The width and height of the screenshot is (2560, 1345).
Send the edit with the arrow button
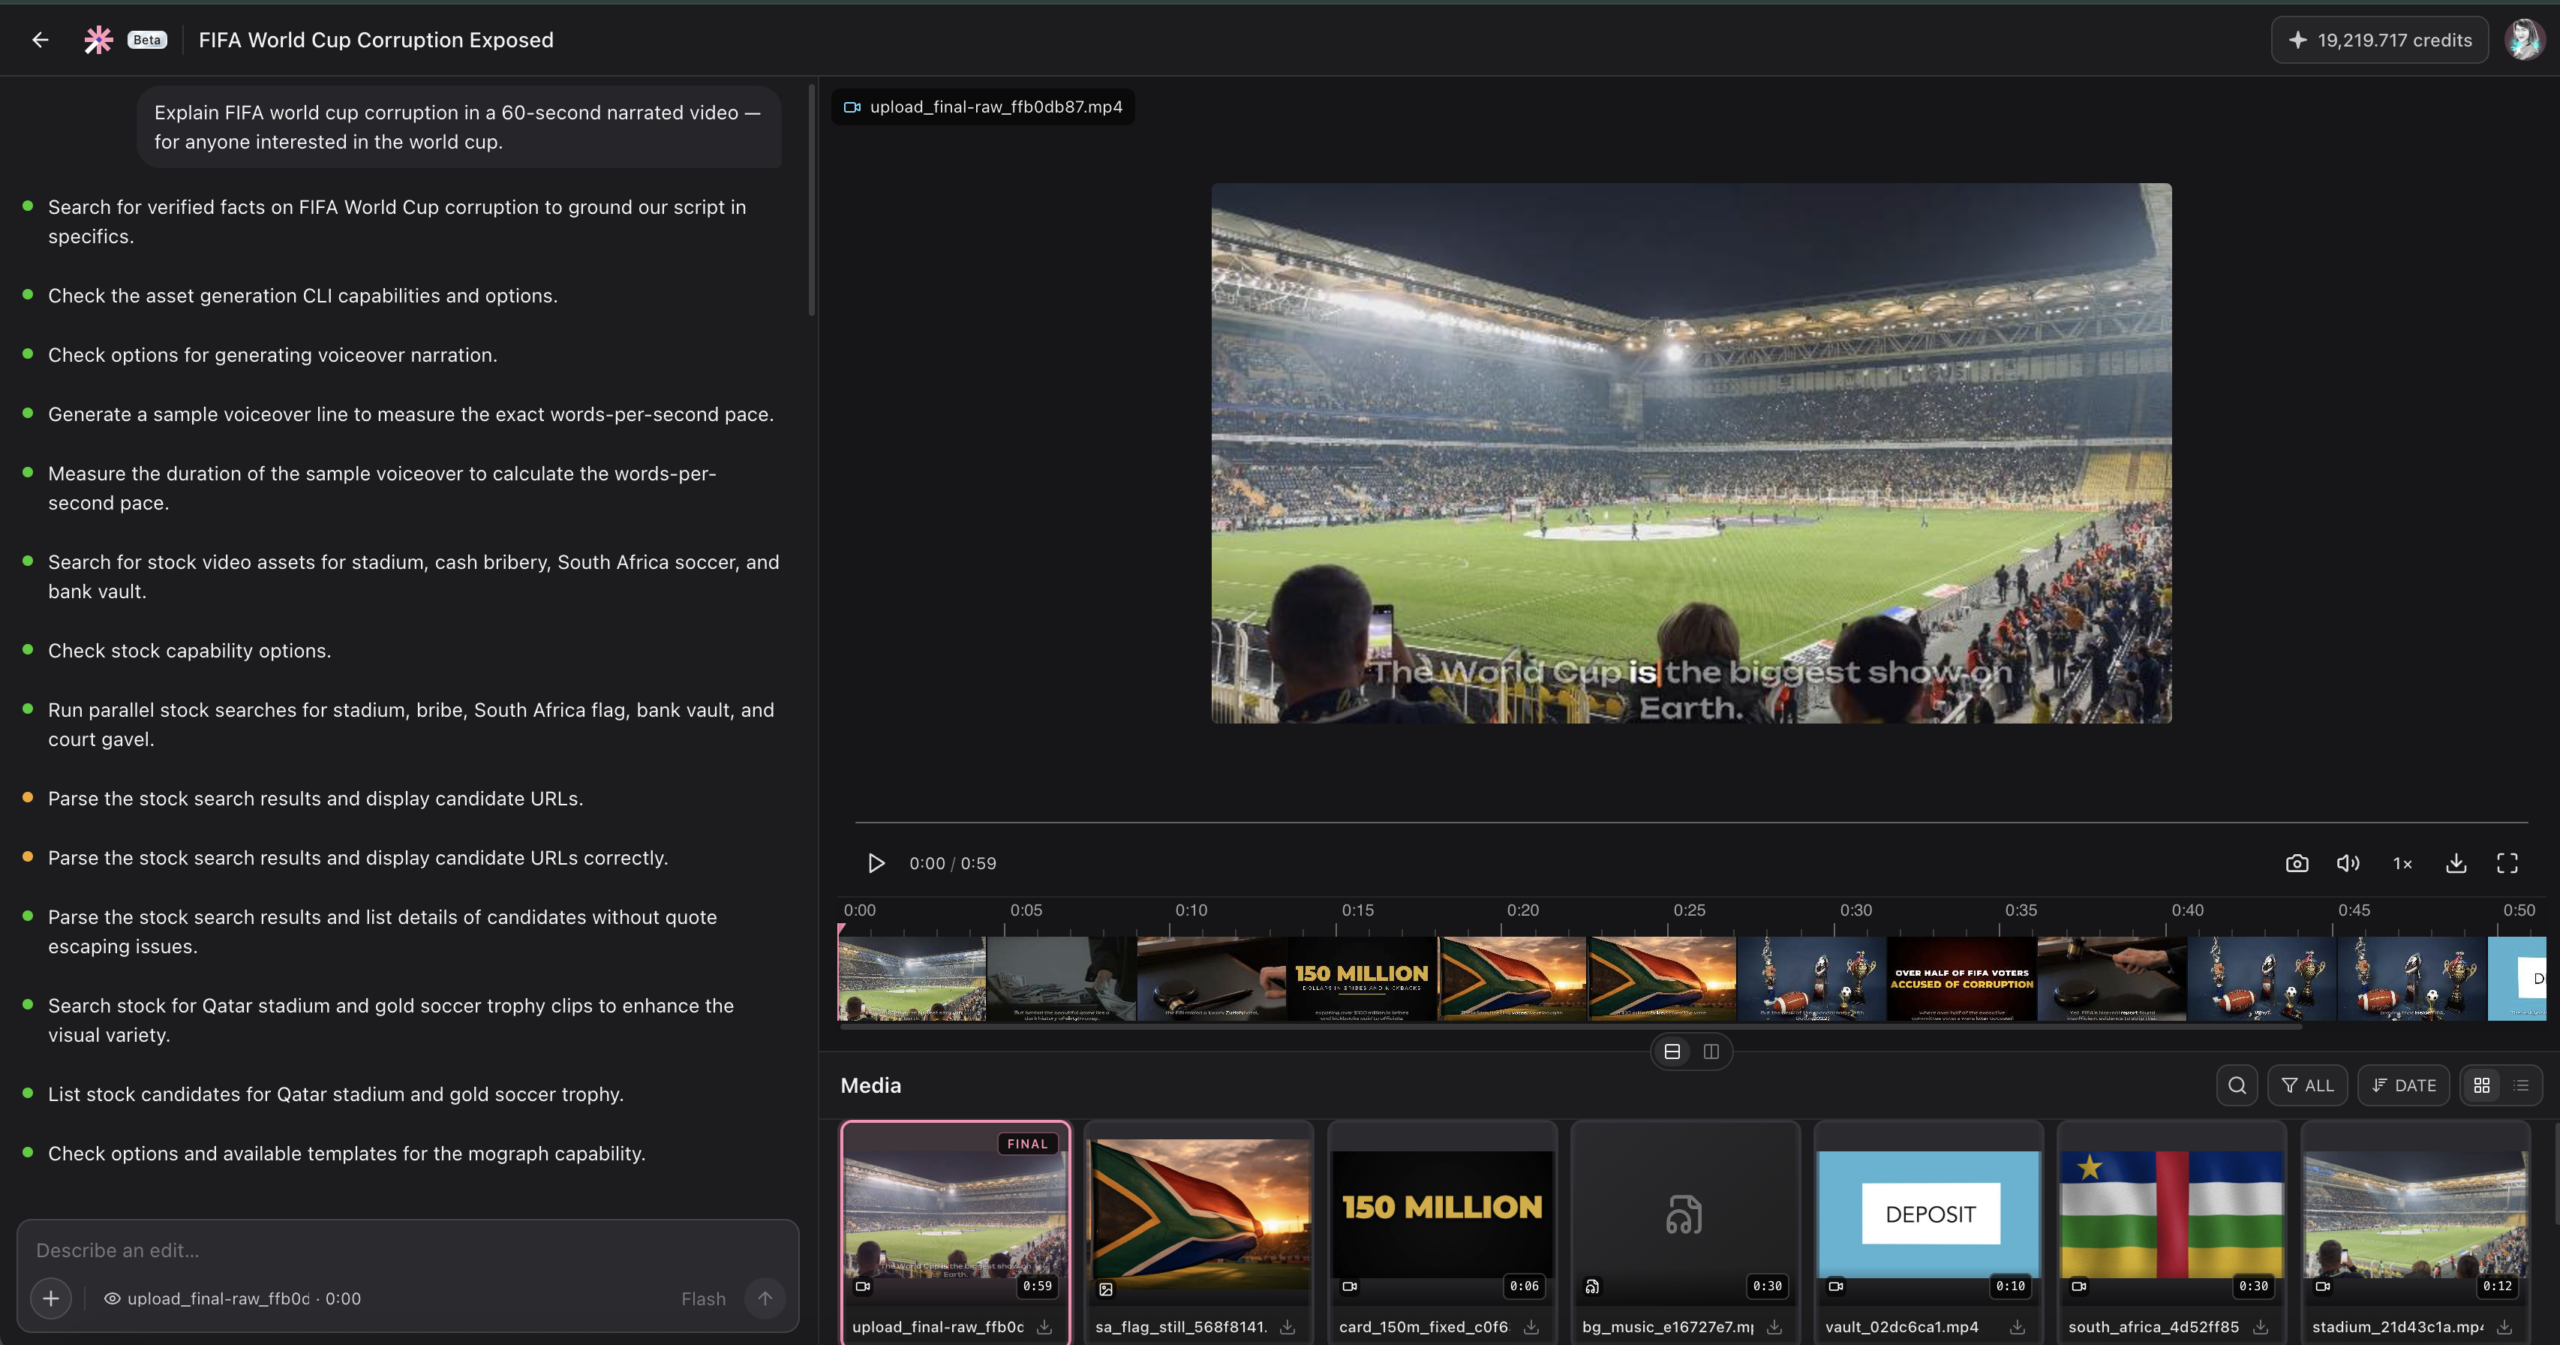pos(765,1298)
